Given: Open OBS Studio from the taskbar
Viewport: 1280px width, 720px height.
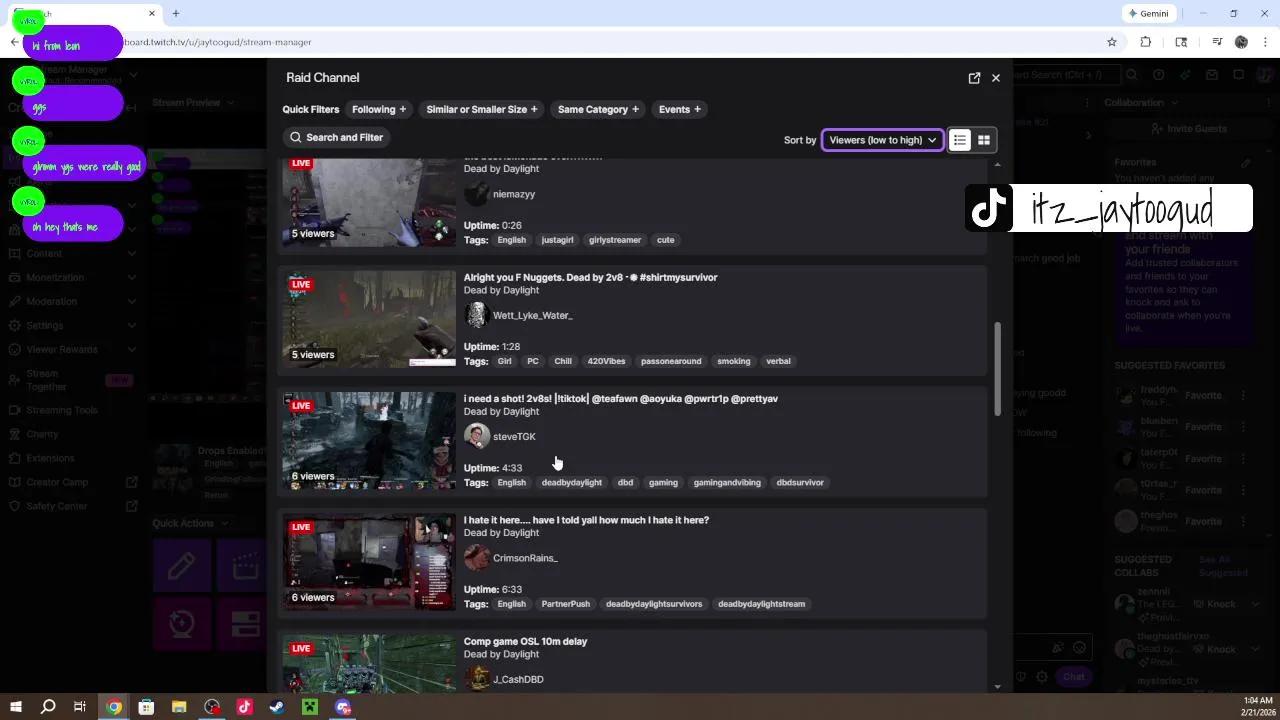Looking at the screenshot, I should (x=212, y=707).
